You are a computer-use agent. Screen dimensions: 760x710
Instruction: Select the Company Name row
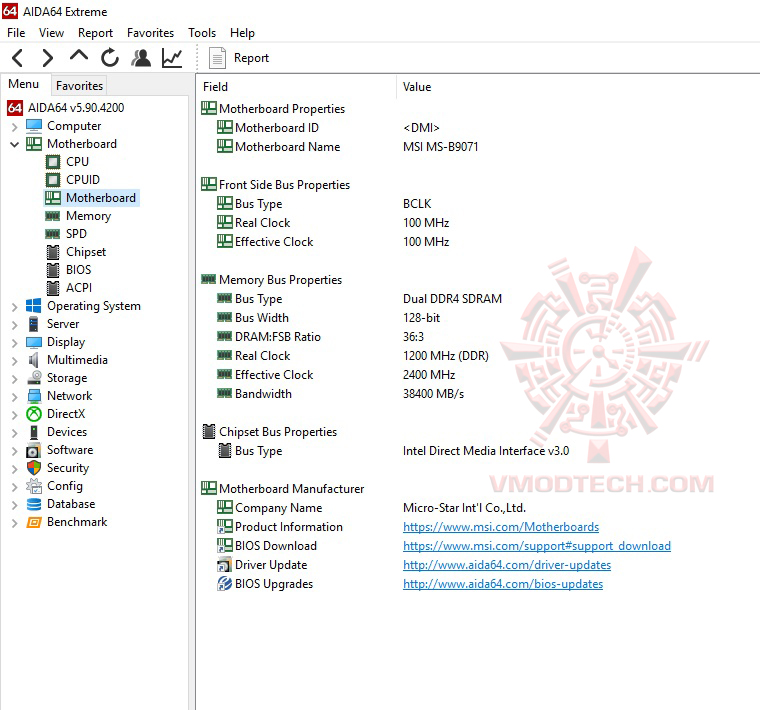(371, 508)
